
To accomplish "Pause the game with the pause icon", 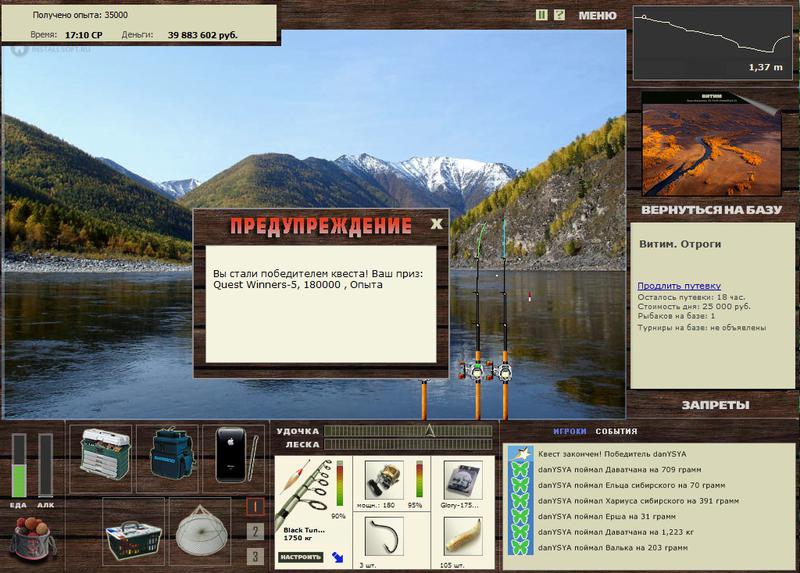I will [x=541, y=15].
